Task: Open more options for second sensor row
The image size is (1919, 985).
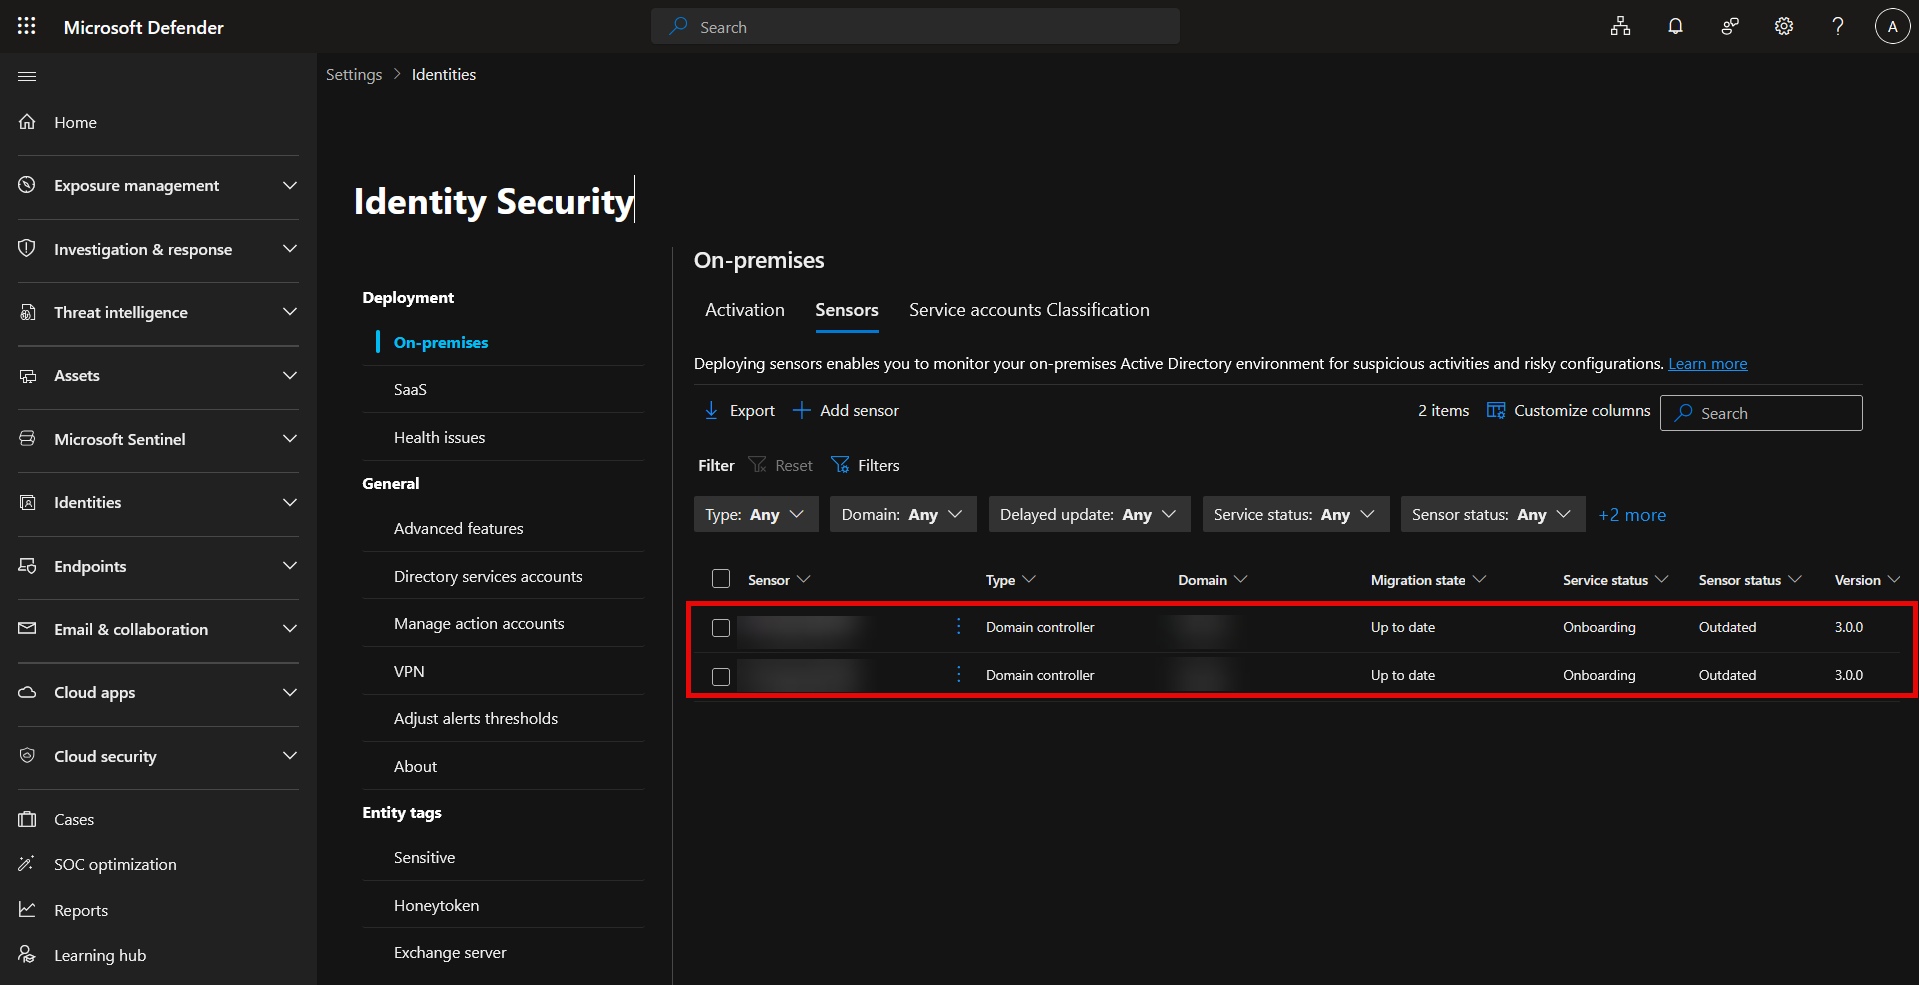Action: click(x=958, y=674)
